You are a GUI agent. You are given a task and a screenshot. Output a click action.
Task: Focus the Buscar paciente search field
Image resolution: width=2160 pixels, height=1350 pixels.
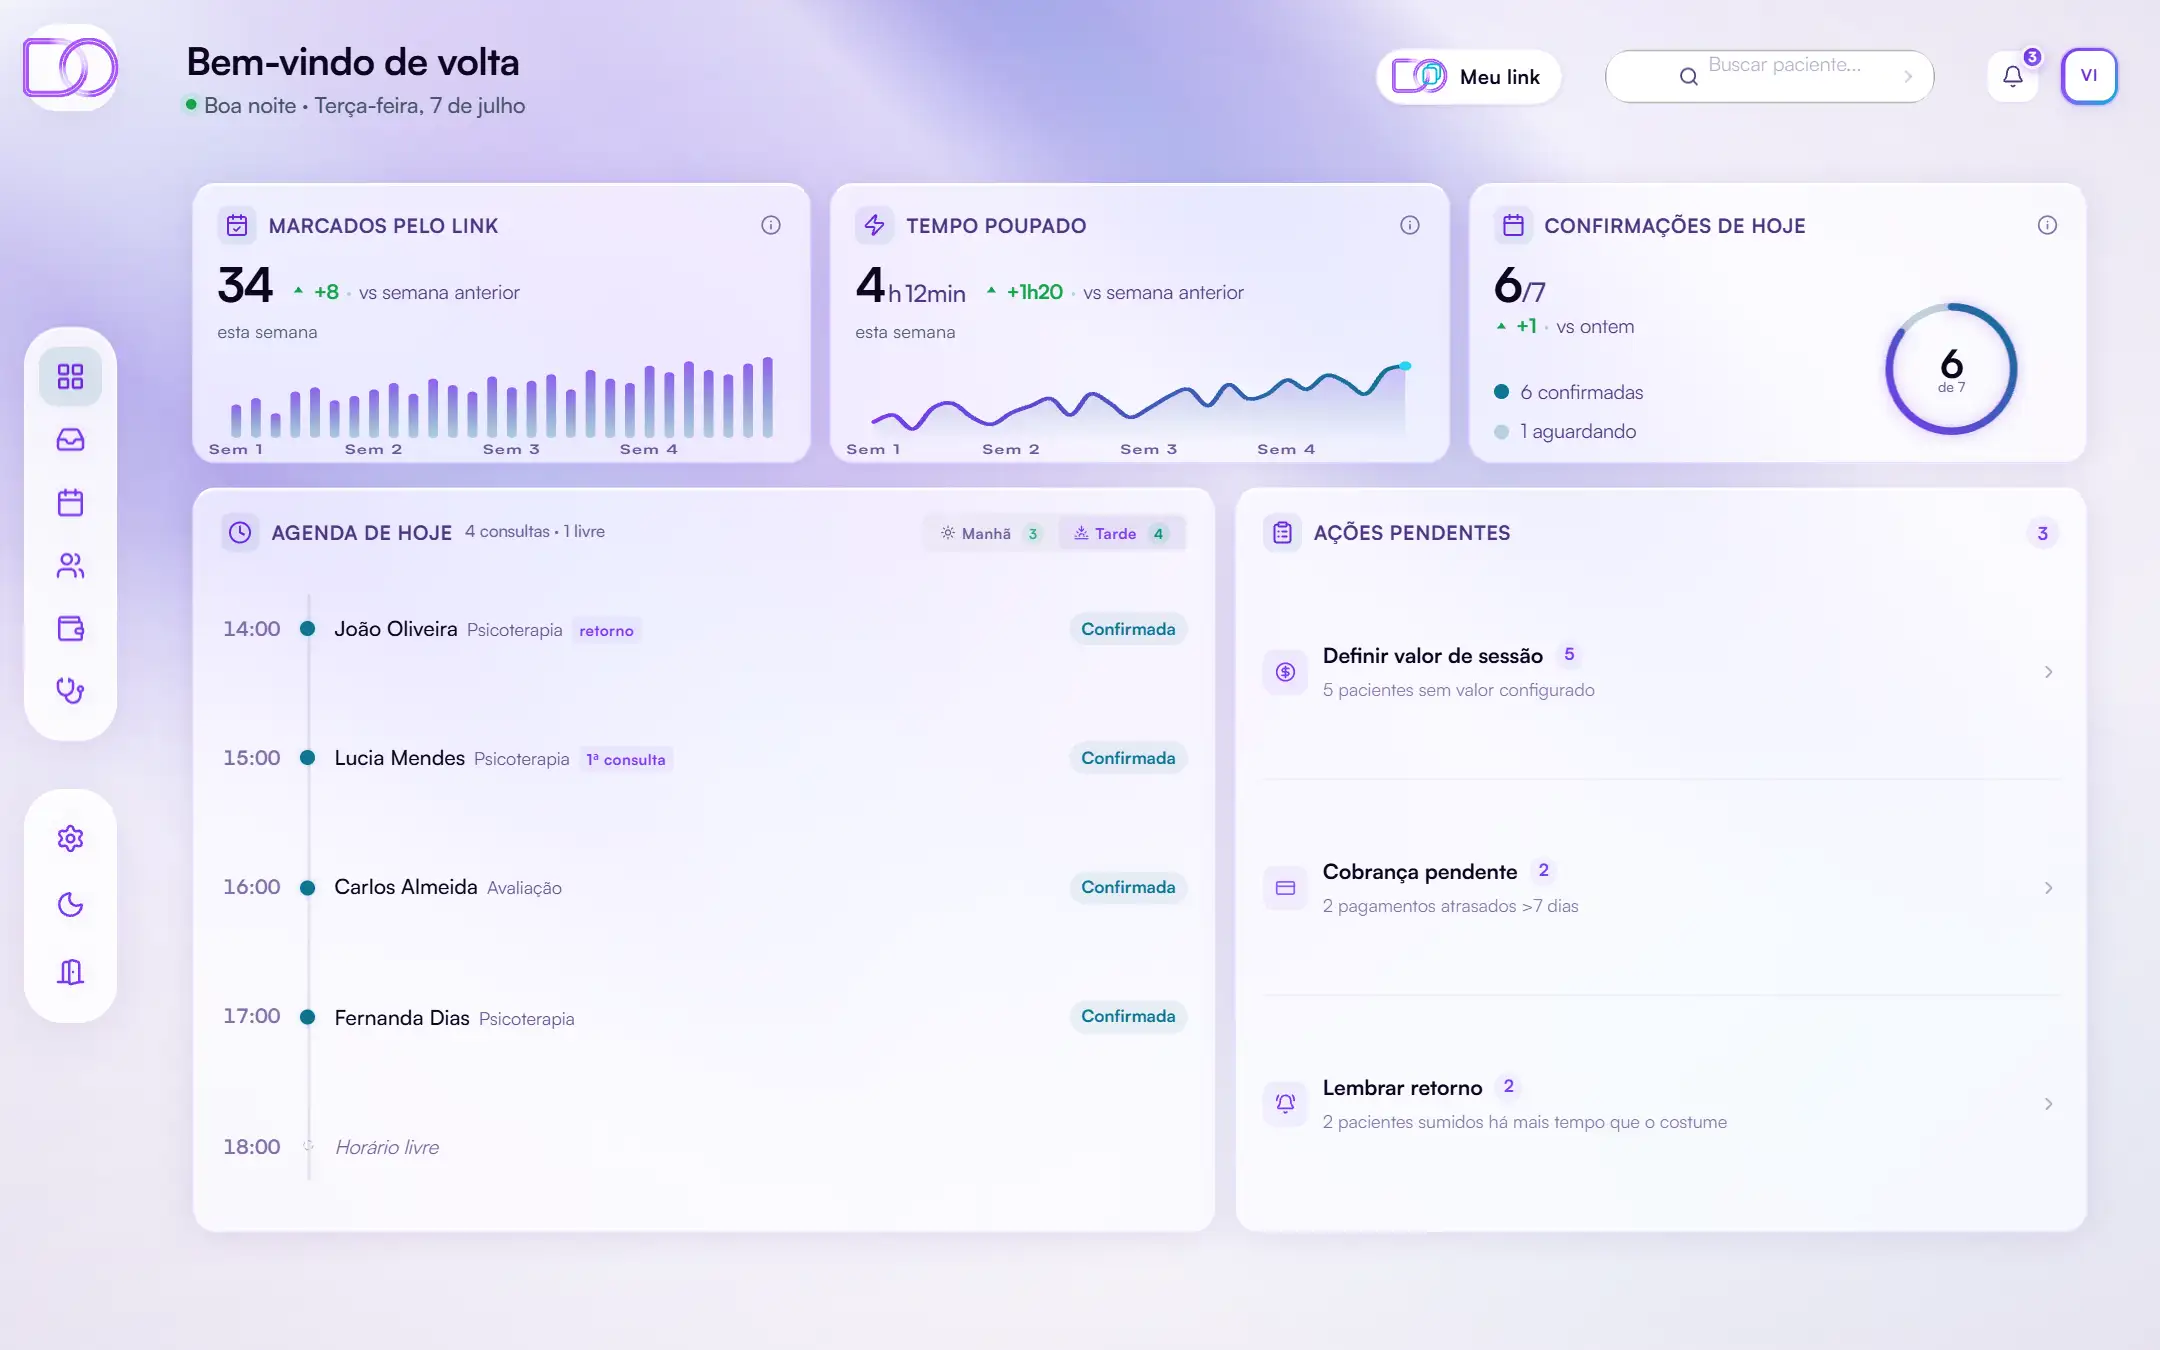coord(1769,76)
